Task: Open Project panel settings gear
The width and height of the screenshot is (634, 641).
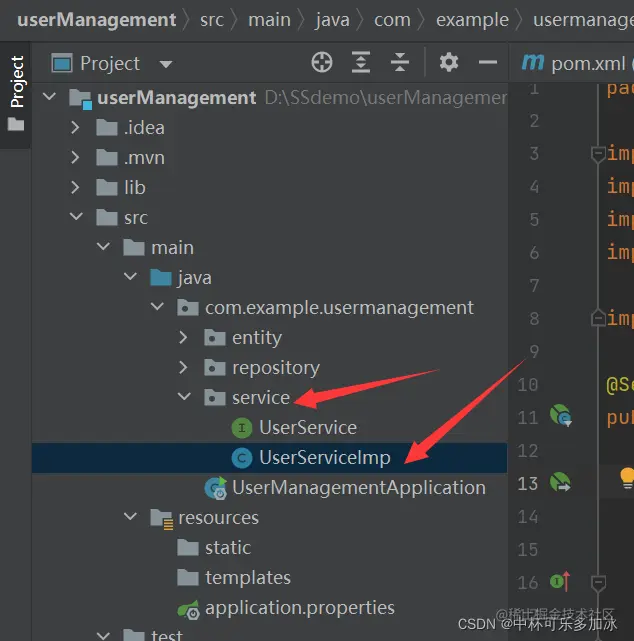Action: point(449,63)
